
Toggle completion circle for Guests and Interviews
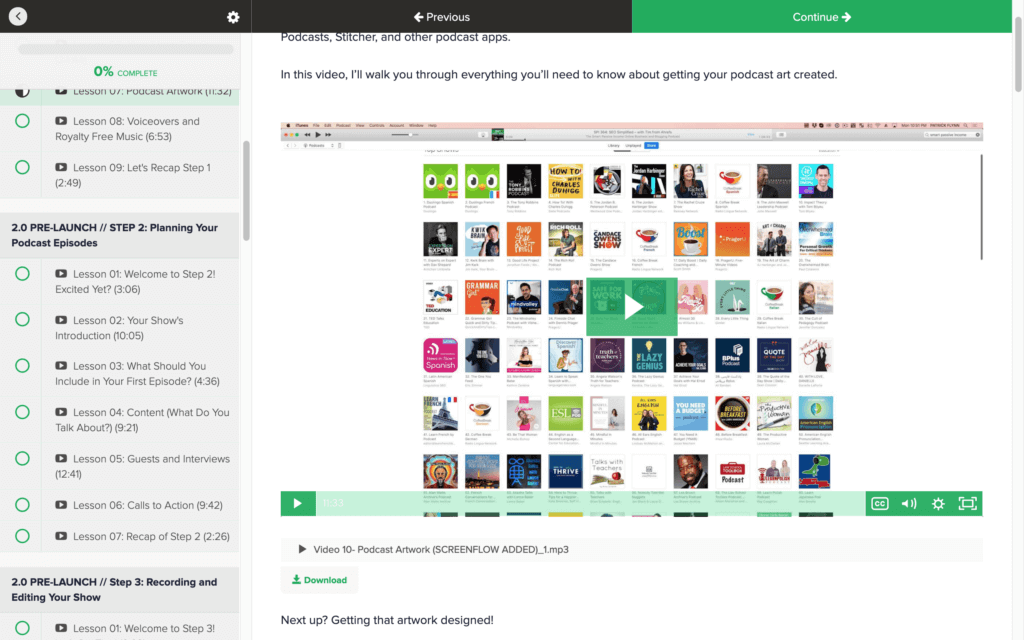point(22,458)
